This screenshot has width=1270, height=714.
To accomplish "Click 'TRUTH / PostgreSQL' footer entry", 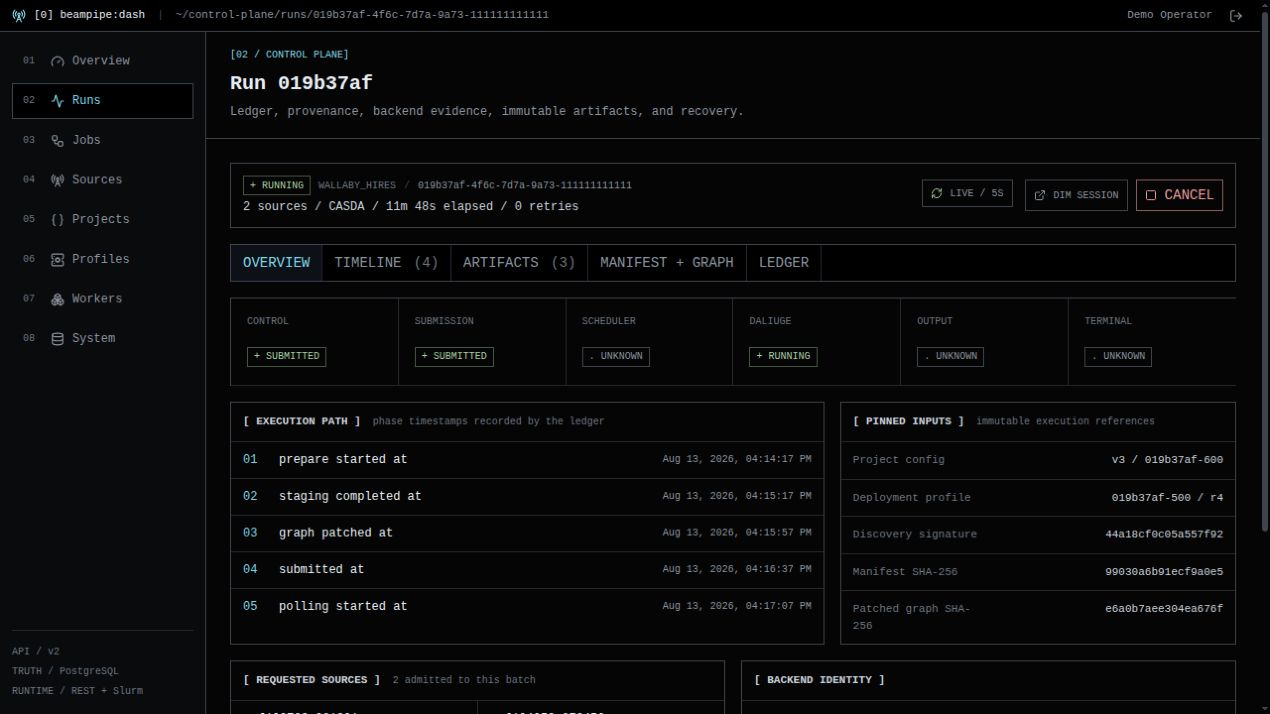I will coord(65,671).
